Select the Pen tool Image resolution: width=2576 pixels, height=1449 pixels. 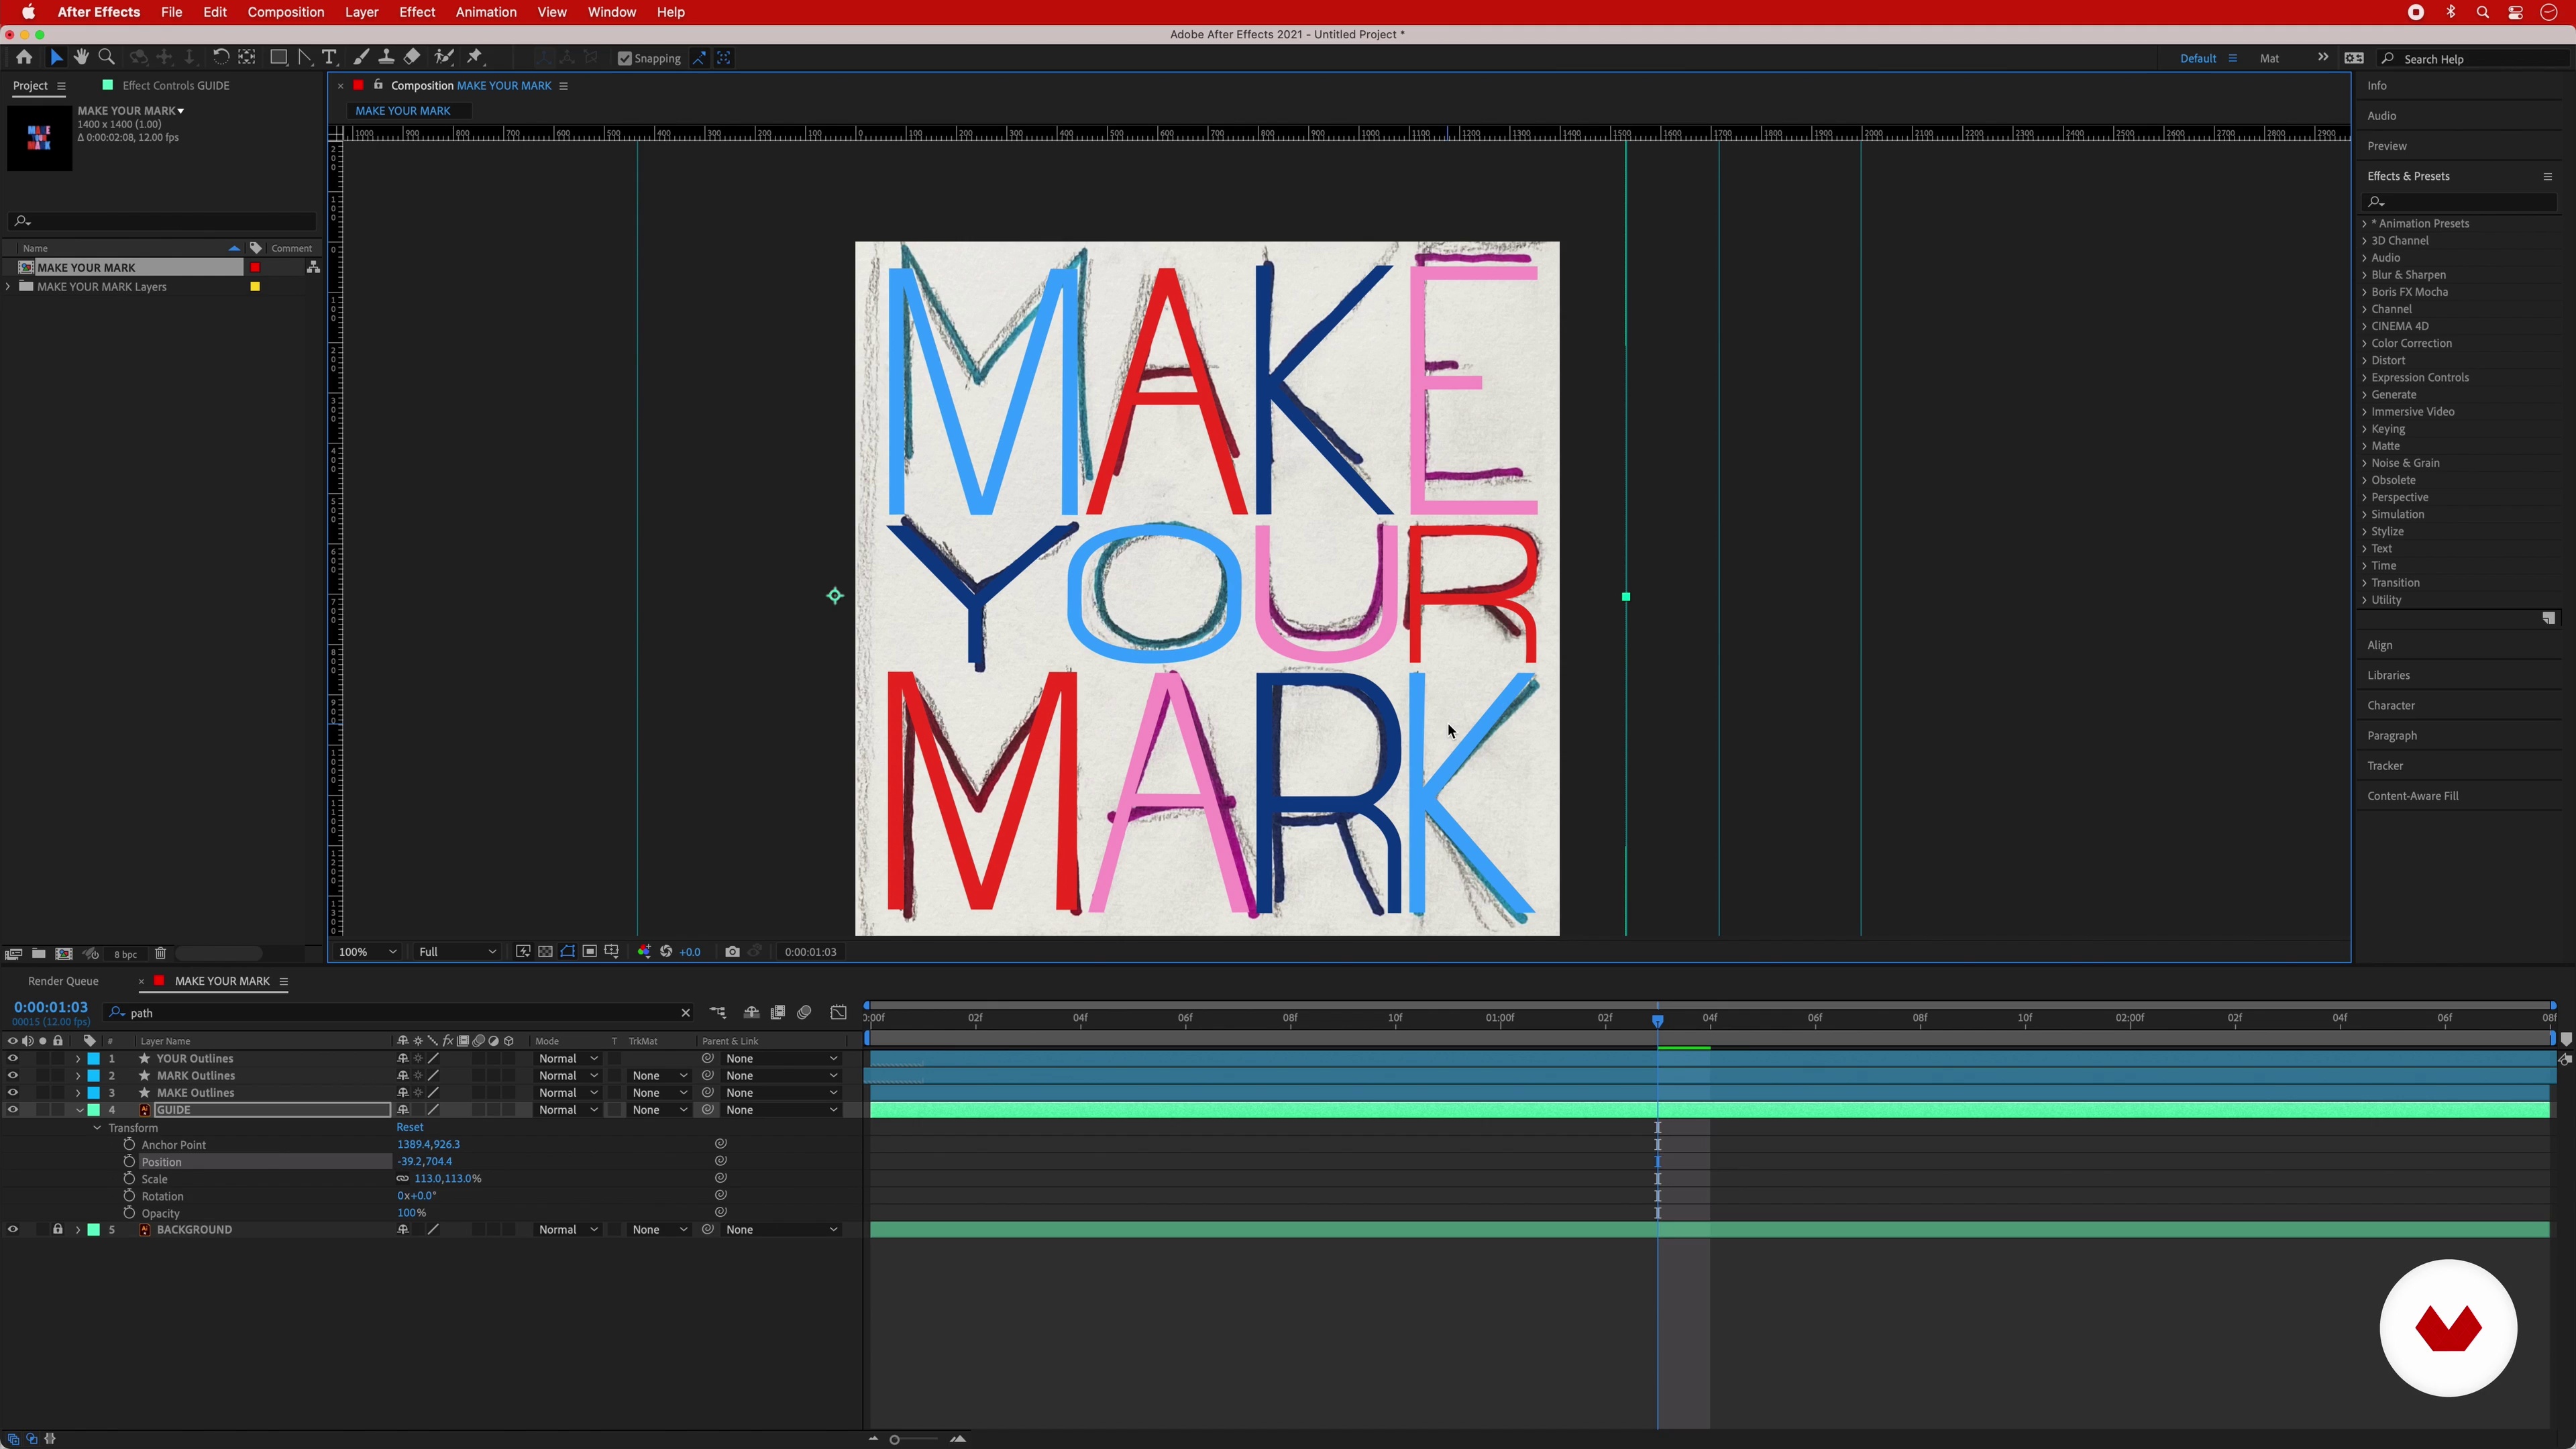[305, 58]
